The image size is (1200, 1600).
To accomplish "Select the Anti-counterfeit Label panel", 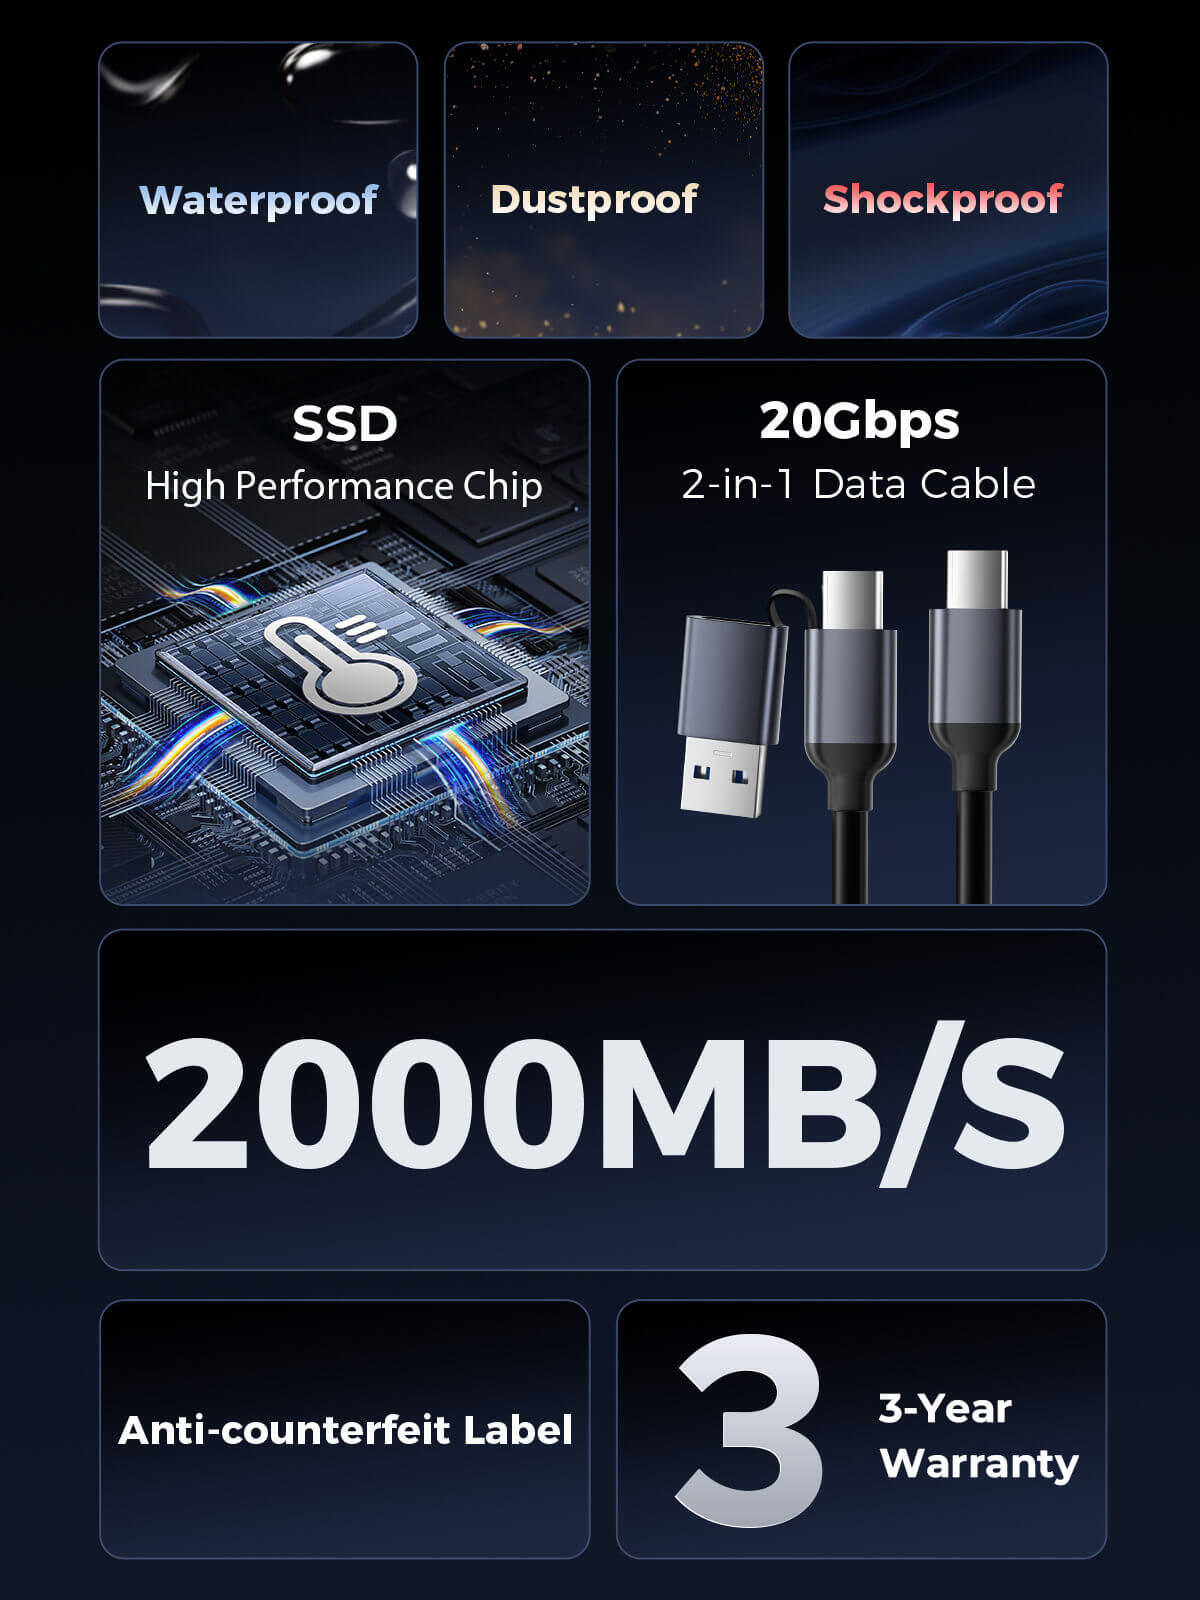I will [345, 1429].
